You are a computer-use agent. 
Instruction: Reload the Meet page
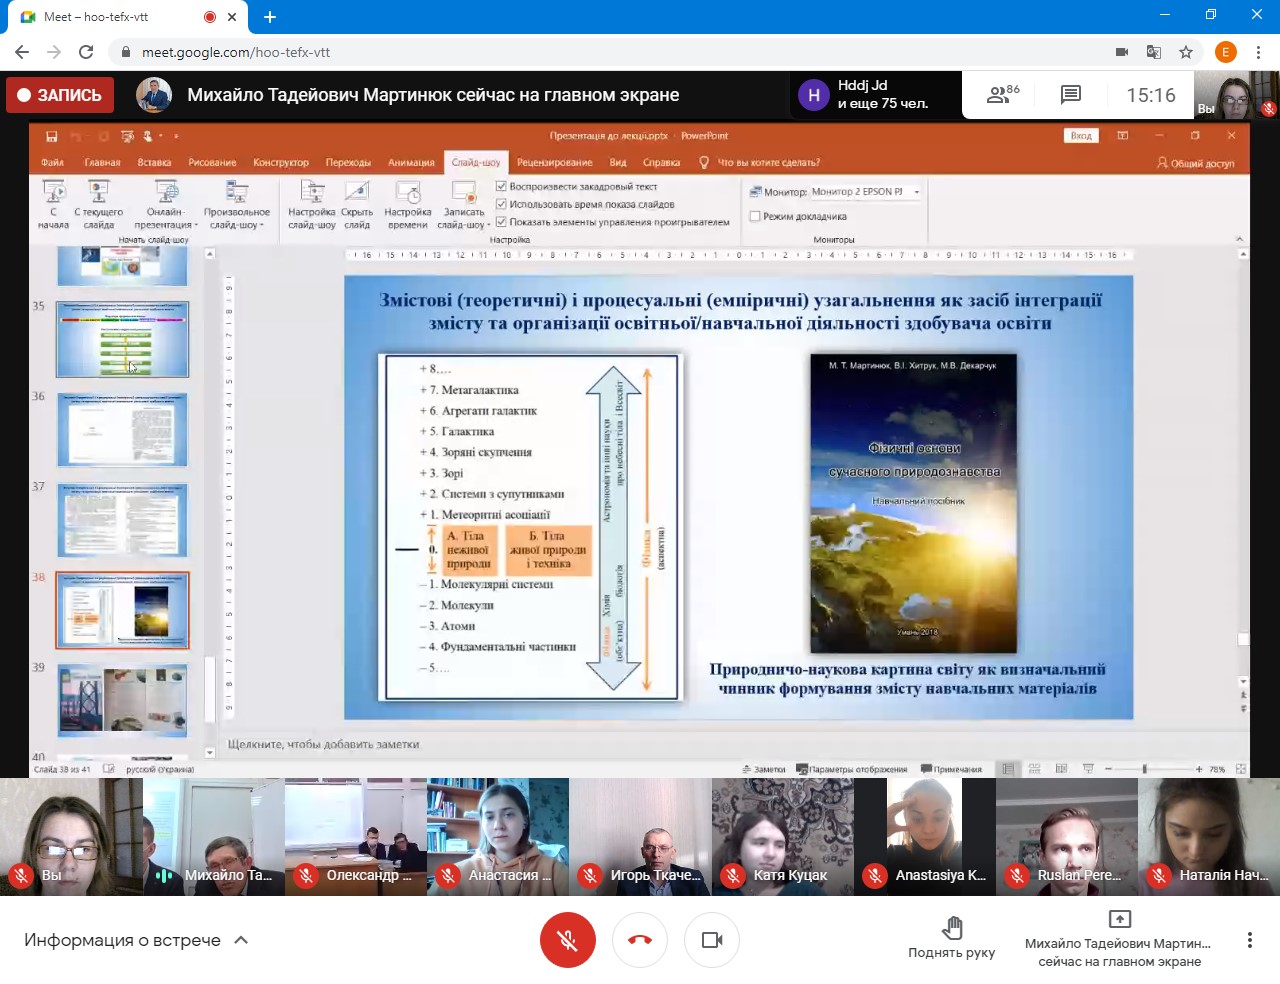click(x=86, y=52)
